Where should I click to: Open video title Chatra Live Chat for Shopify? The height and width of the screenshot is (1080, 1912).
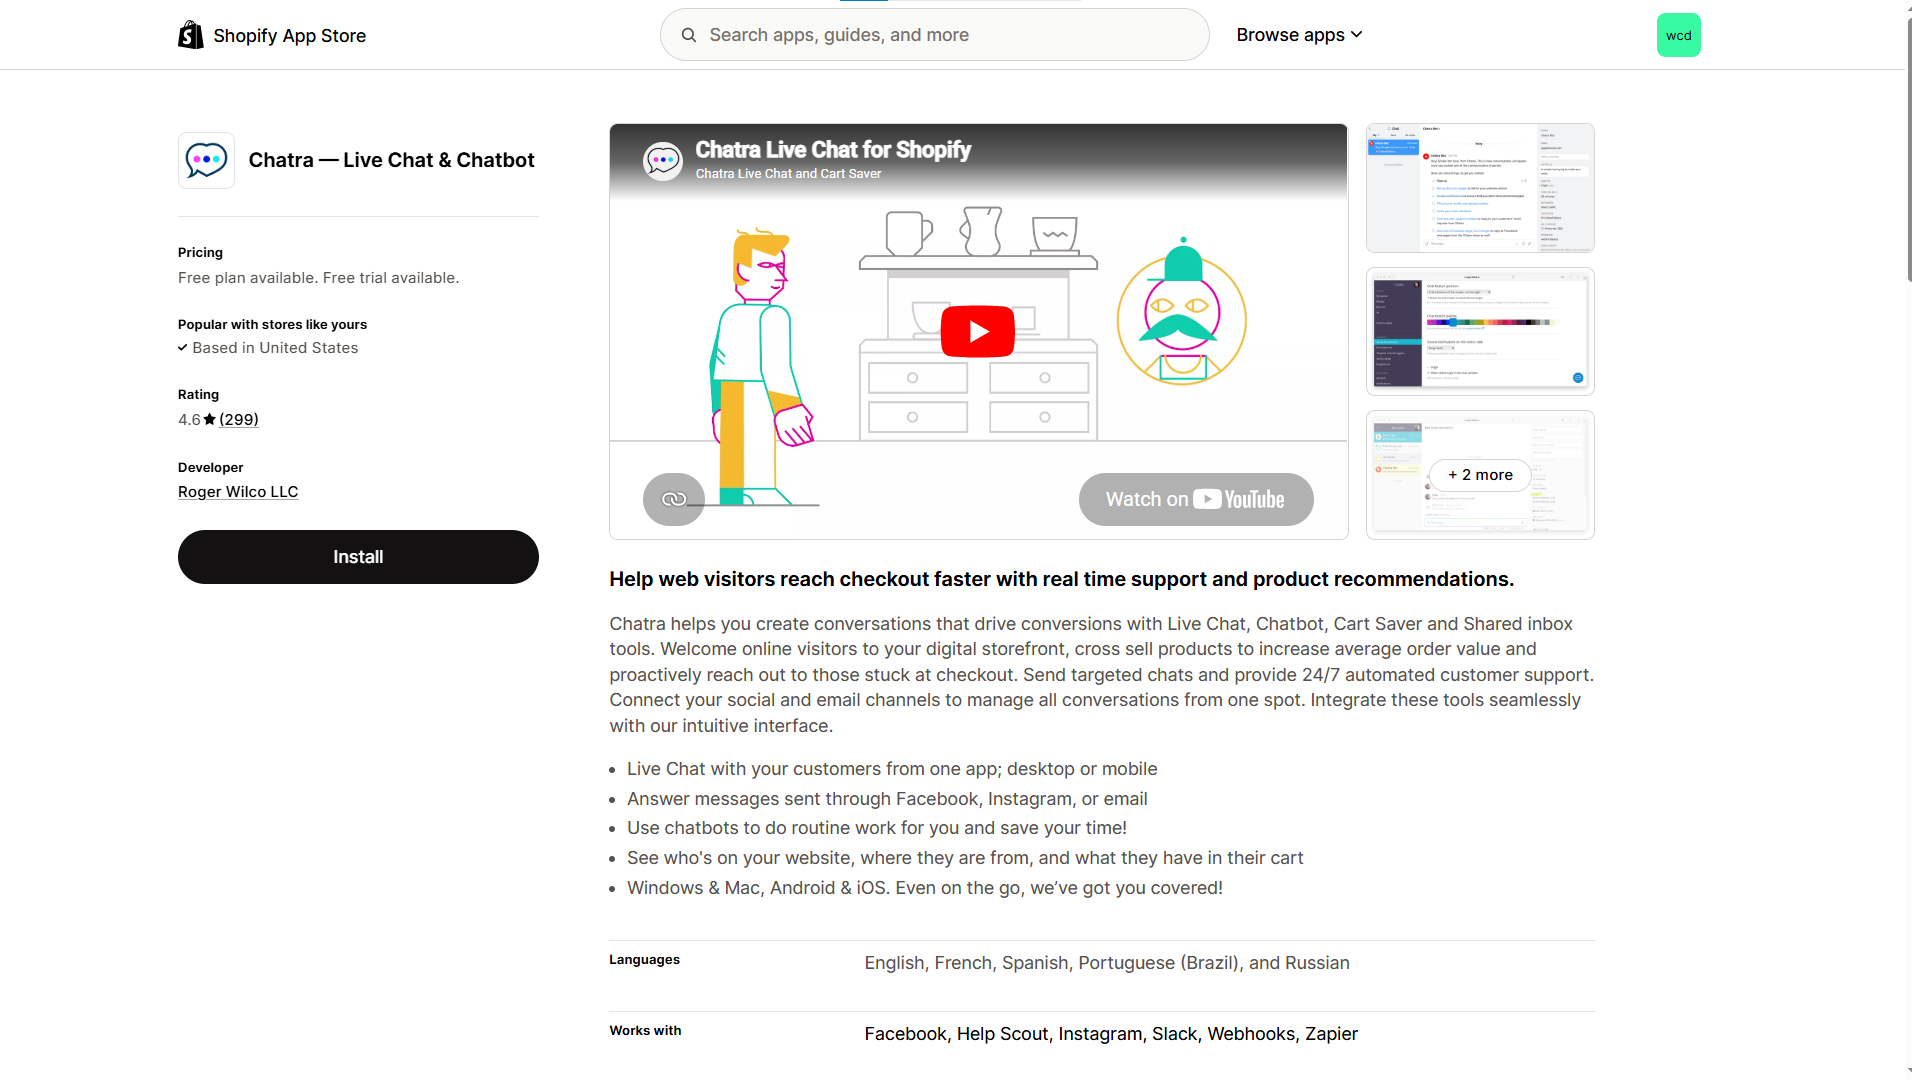click(833, 150)
